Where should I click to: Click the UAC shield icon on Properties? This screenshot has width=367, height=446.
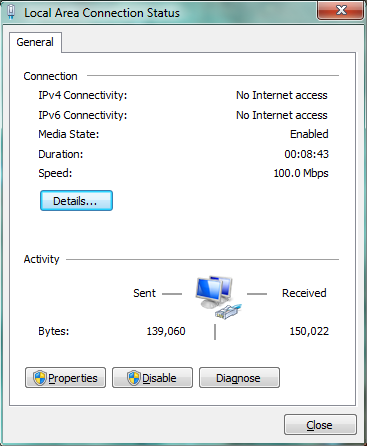coord(40,378)
